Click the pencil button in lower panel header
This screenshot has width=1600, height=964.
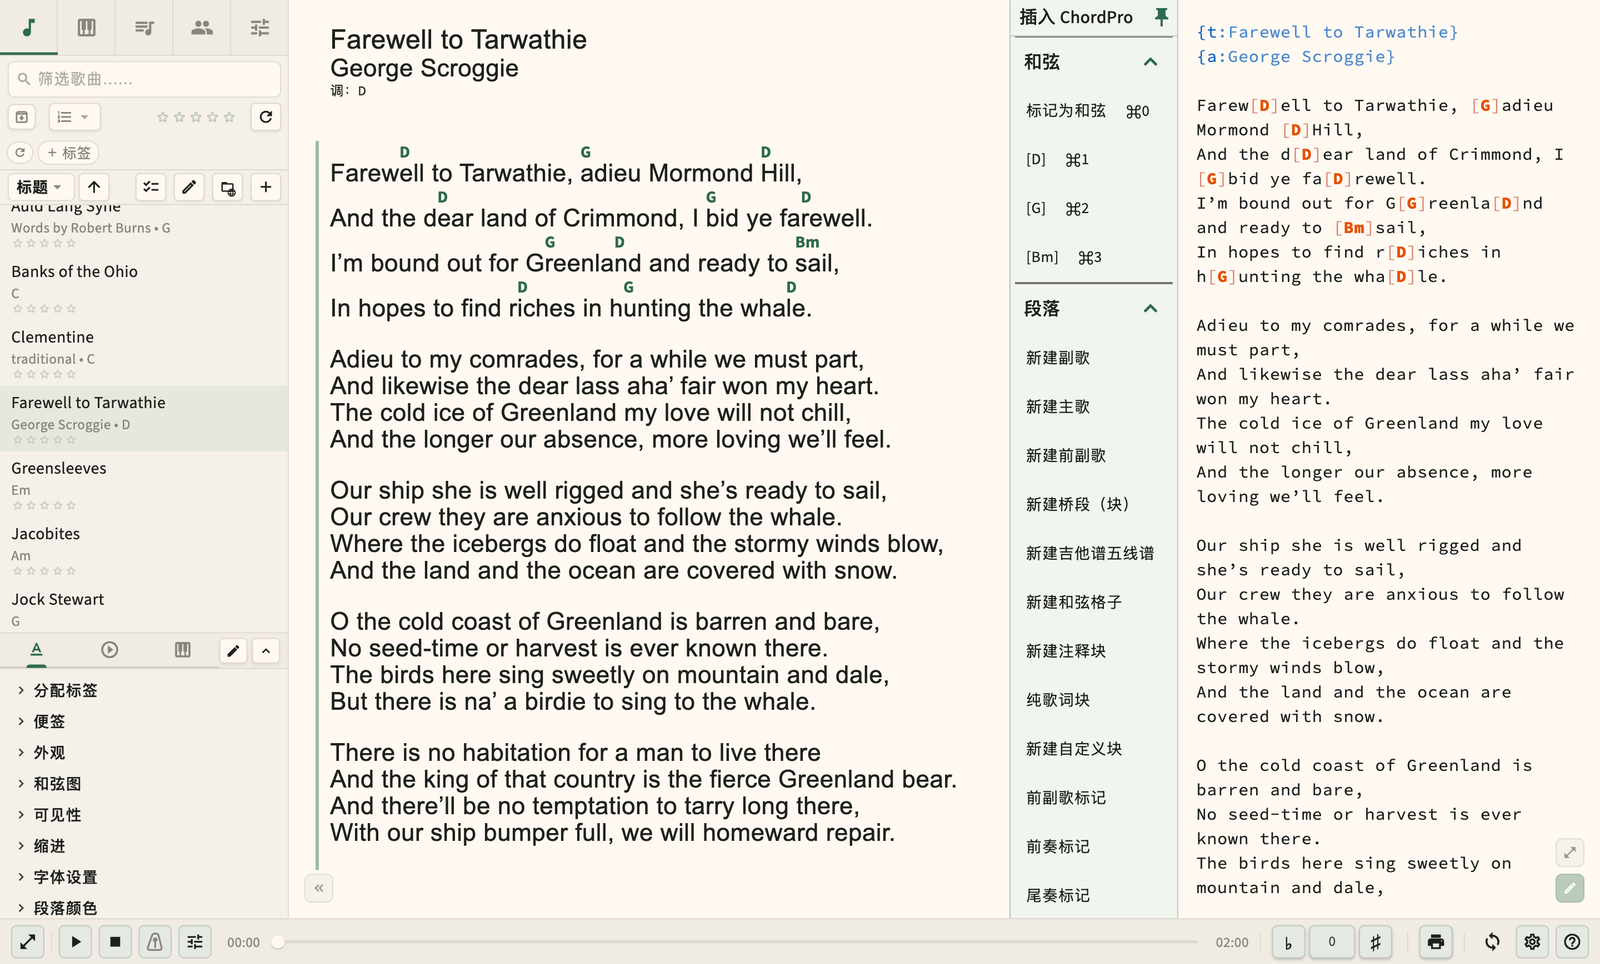[x=233, y=651]
